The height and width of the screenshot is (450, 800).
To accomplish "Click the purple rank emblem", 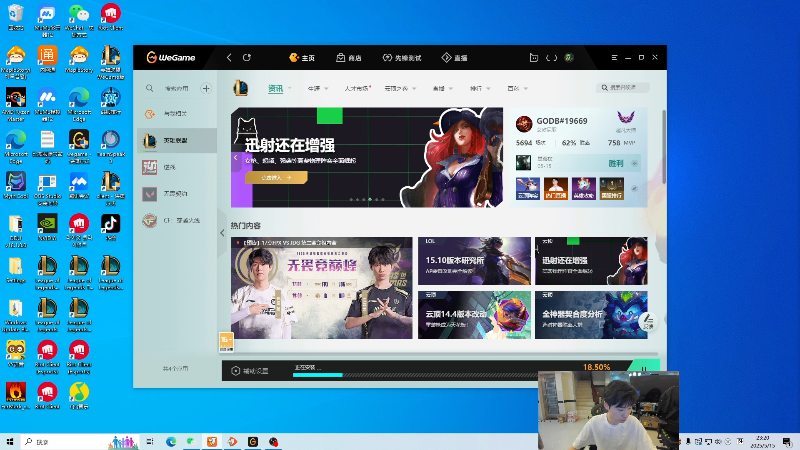I will (x=626, y=118).
